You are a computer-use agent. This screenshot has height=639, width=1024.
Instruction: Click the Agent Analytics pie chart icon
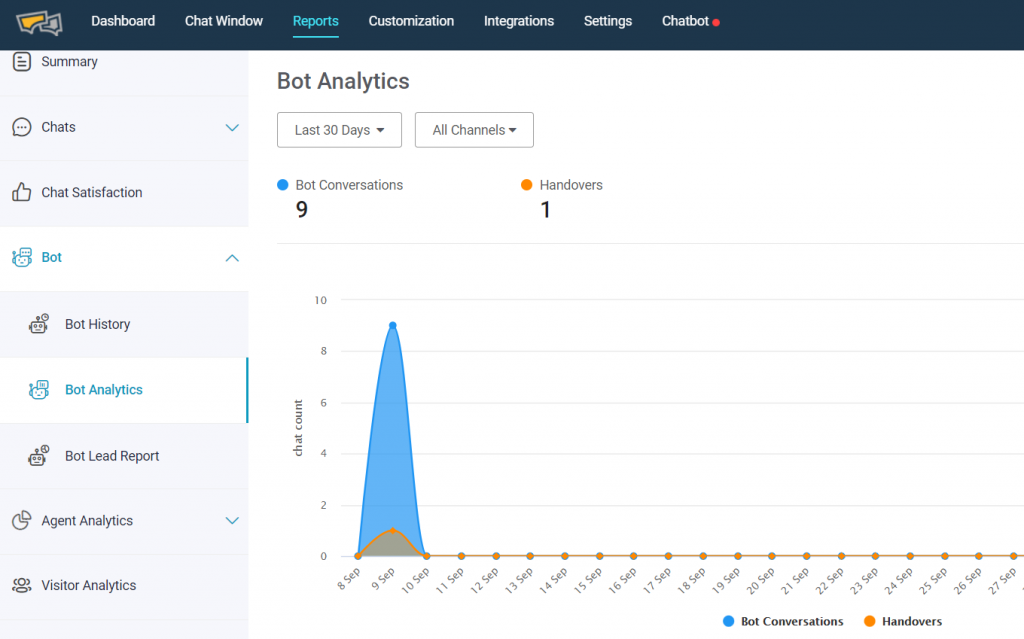coord(22,521)
